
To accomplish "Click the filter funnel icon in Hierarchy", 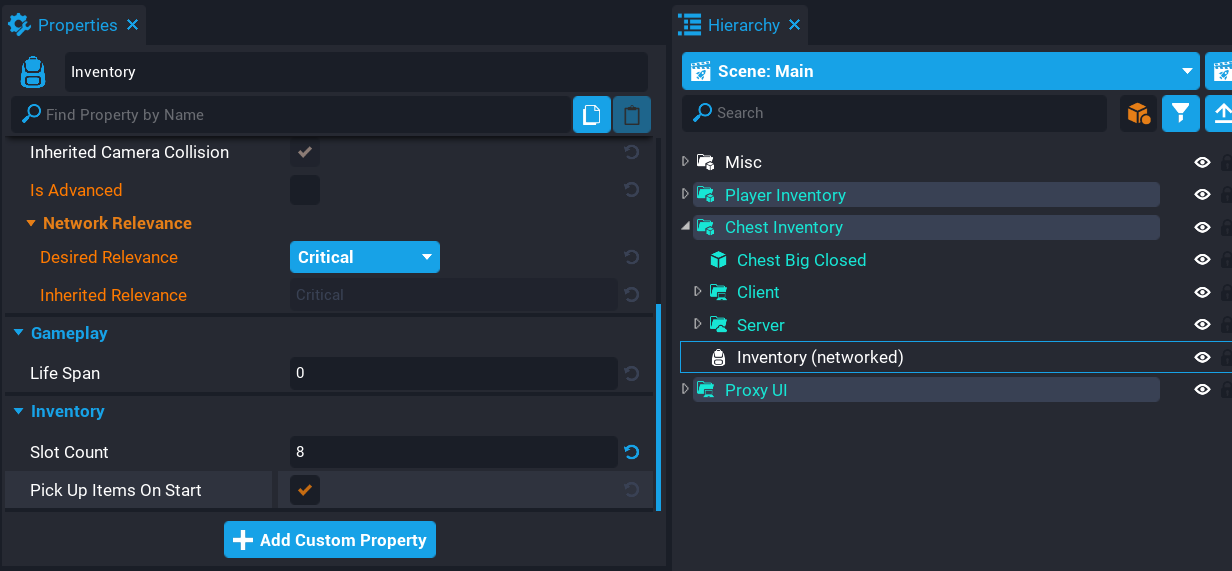I will point(1181,113).
